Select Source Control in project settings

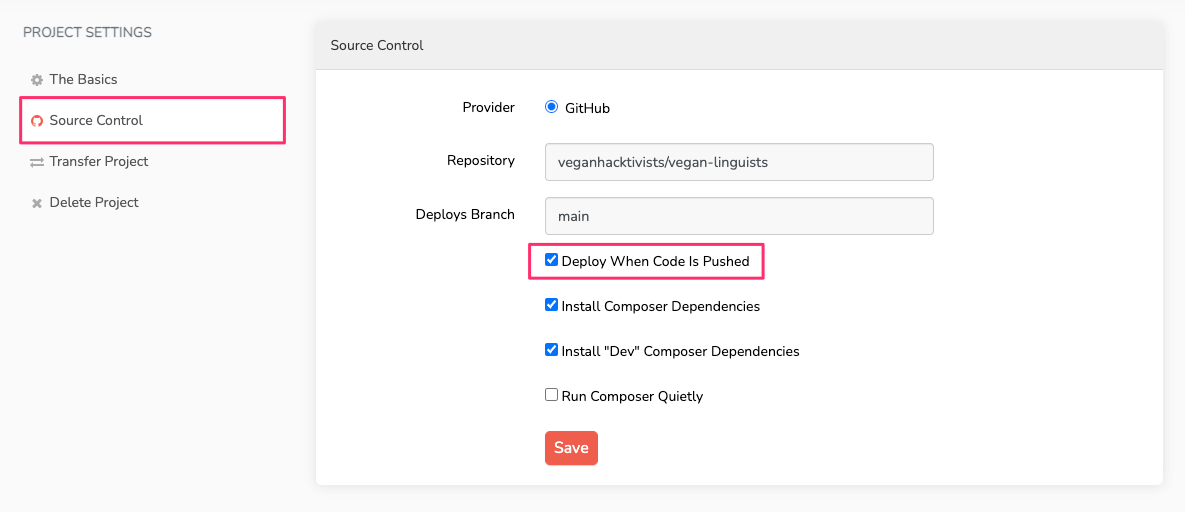point(96,120)
